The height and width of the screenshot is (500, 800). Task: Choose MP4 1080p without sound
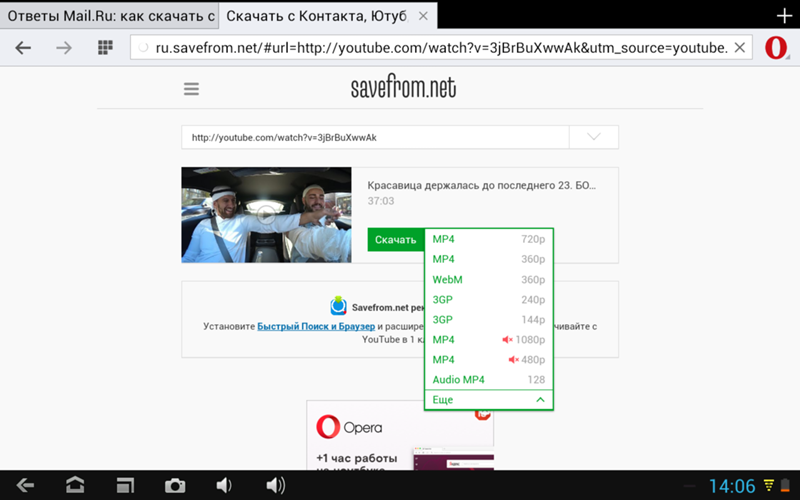pos(489,340)
